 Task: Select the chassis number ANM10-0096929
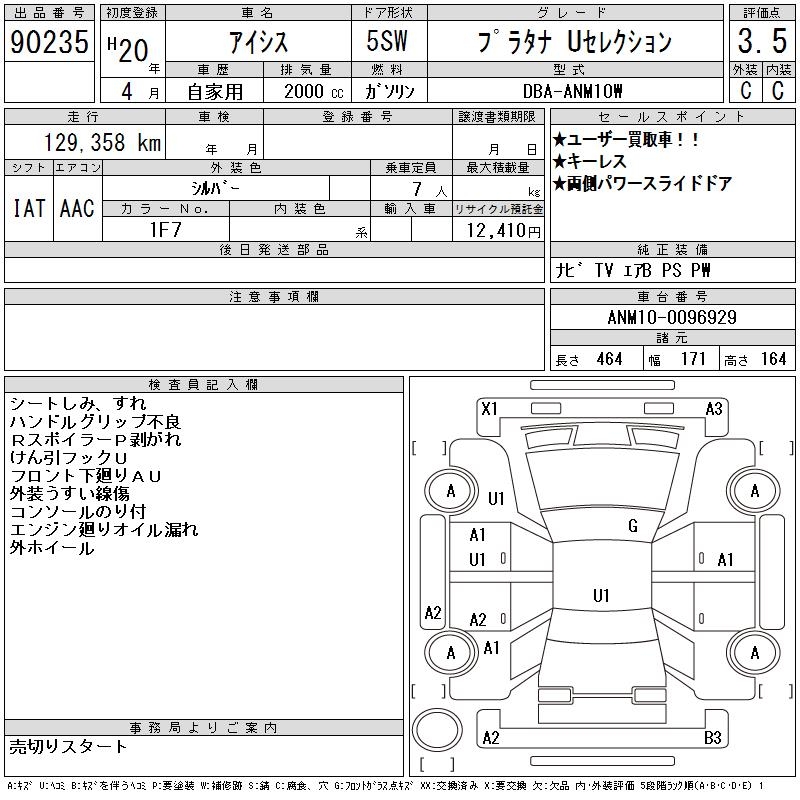(672, 317)
